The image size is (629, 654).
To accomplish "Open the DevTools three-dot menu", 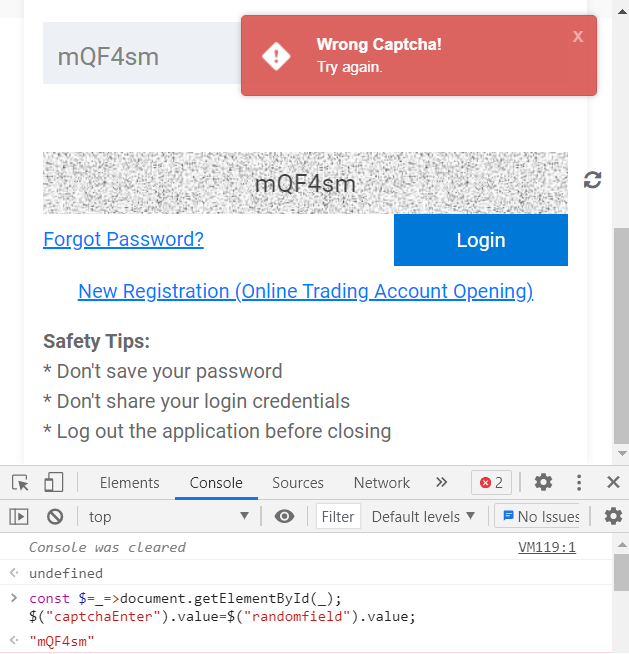I will pos(579,483).
